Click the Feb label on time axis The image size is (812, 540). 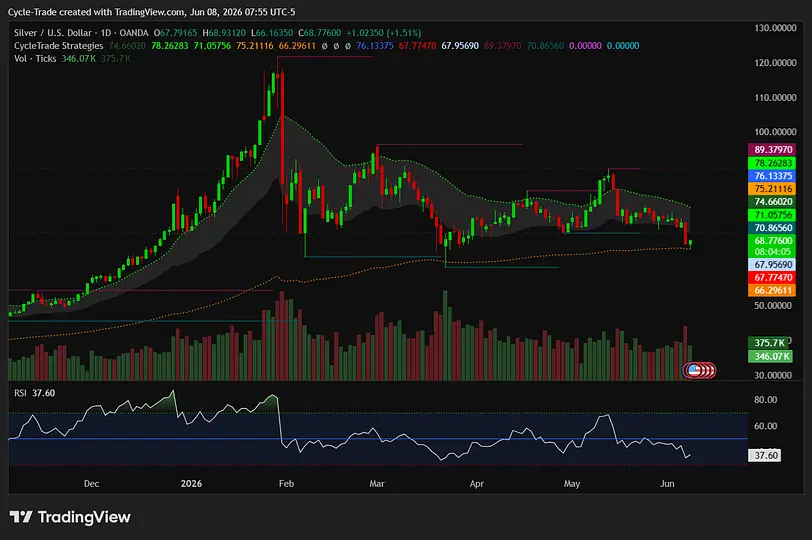pyautogui.click(x=286, y=484)
